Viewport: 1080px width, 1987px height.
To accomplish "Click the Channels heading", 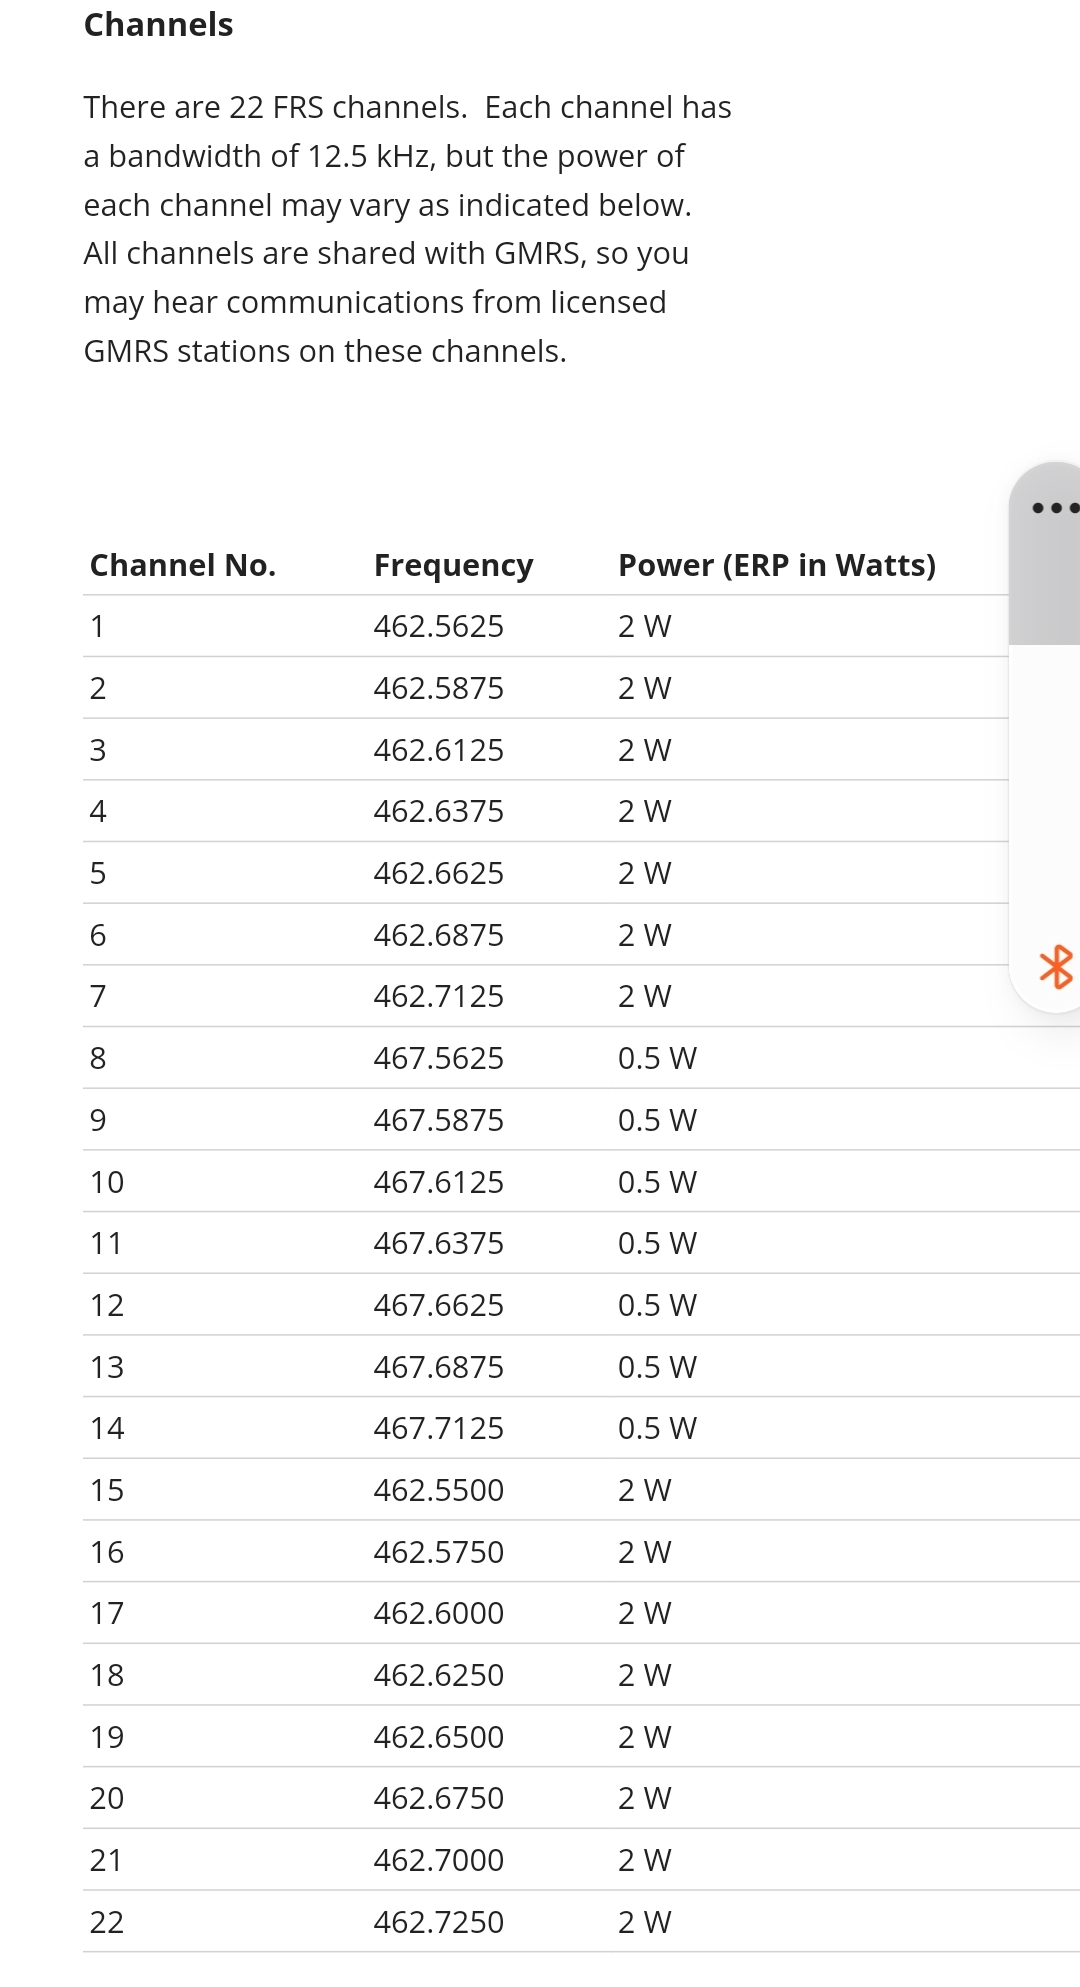I will pyautogui.click(x=158, y=25).
